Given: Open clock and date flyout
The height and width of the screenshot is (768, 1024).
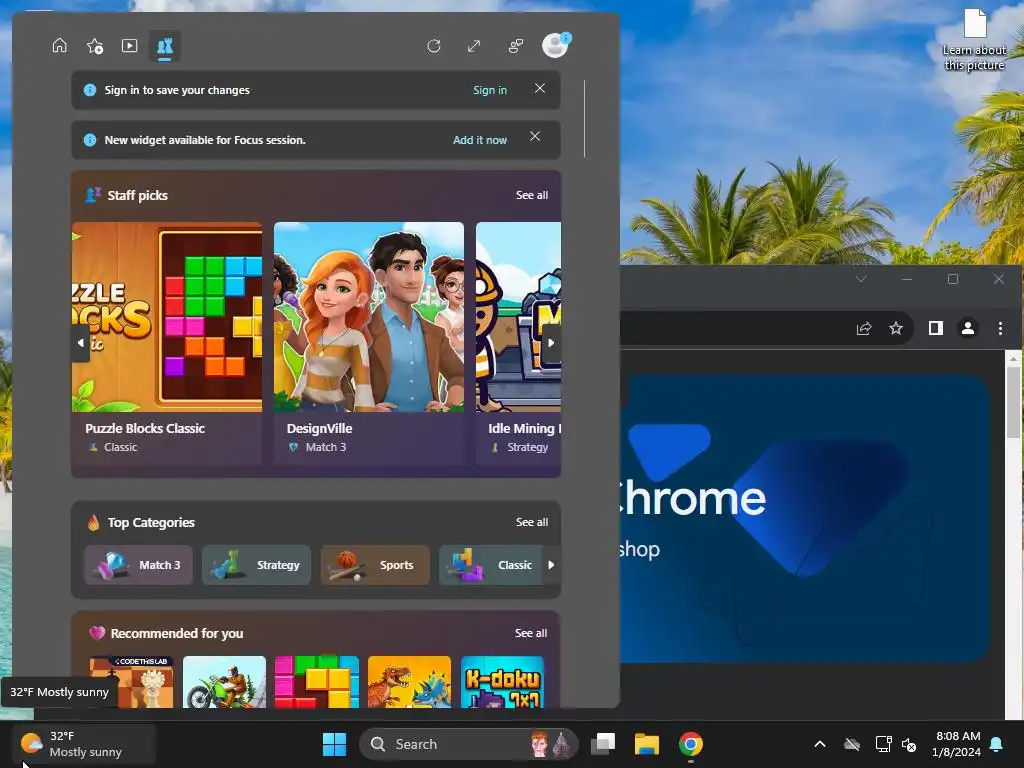Looking at the screenshot, I should 957,744.
